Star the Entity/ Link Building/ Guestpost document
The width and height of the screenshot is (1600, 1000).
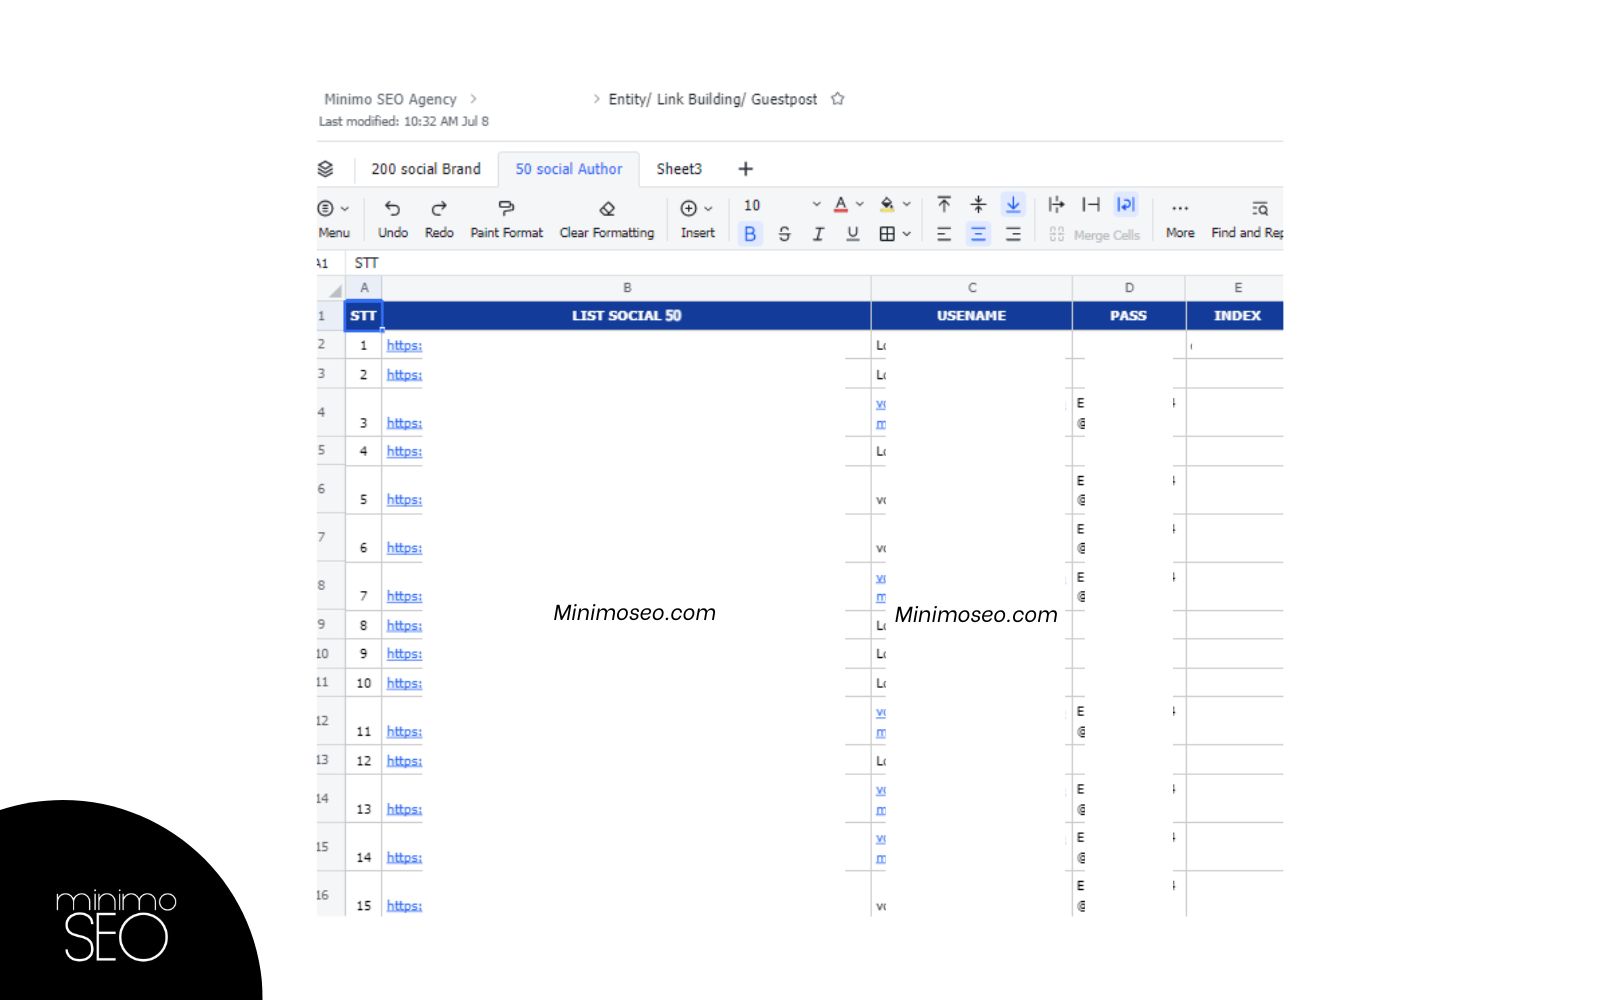click(x=838, y=99)
